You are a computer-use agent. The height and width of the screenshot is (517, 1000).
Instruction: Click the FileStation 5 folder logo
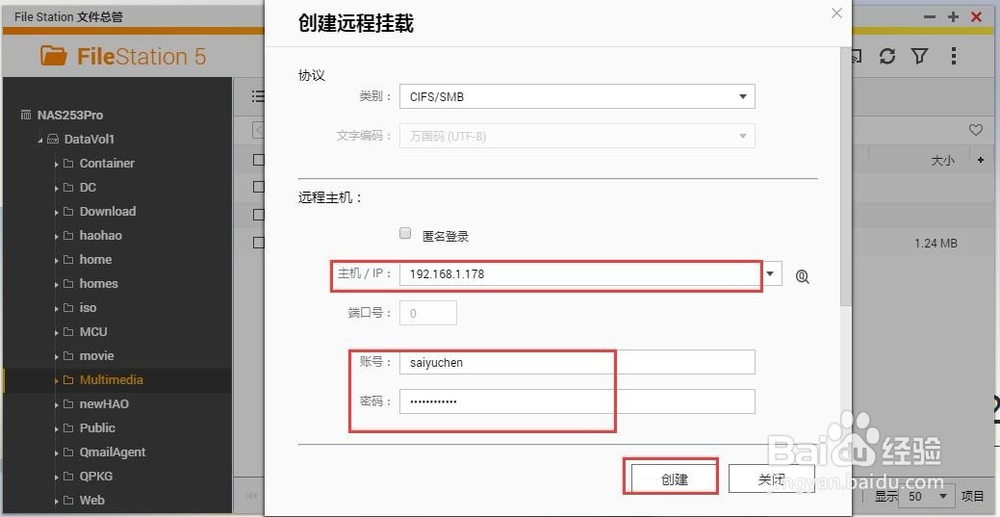coord(54,55)
